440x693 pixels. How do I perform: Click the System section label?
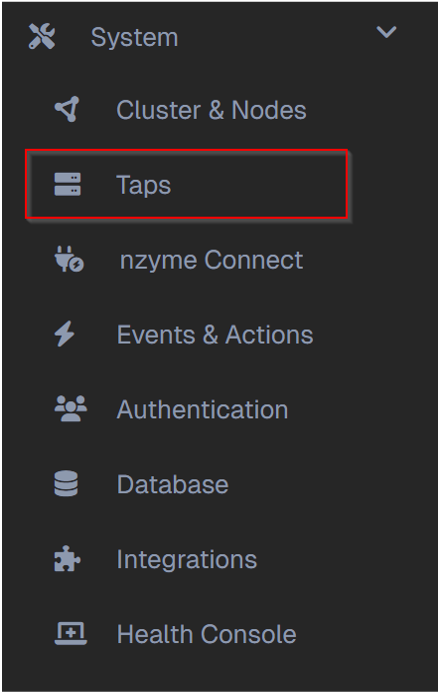pyautogui.click(x=135, y=38)
